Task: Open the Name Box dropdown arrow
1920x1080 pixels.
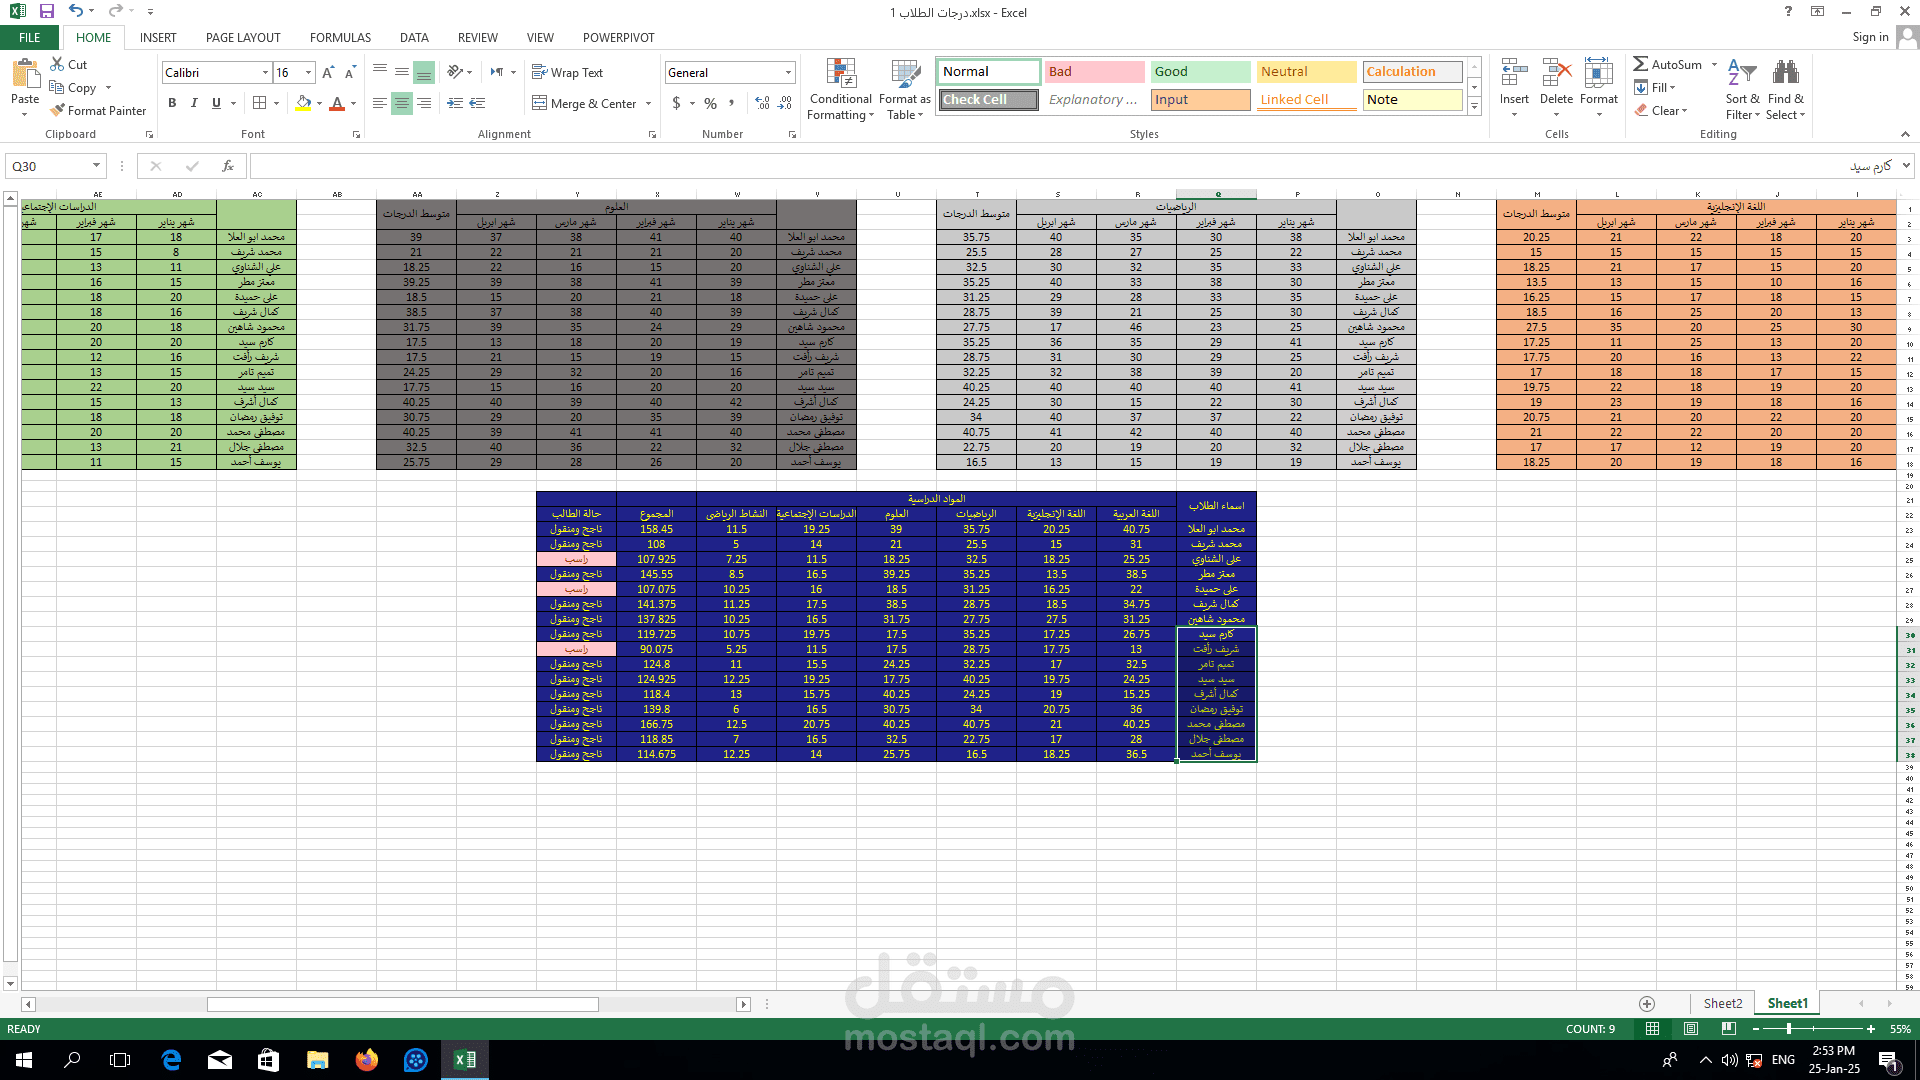Action: point(96,166)
